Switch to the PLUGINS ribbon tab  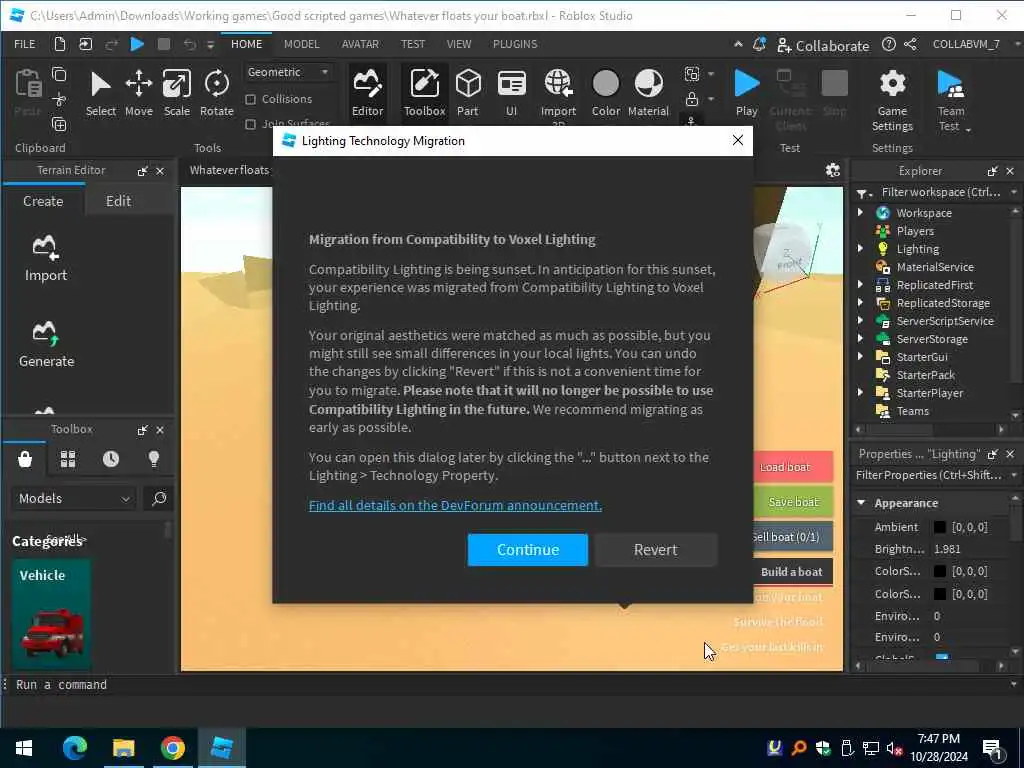(x=515, y=44)
